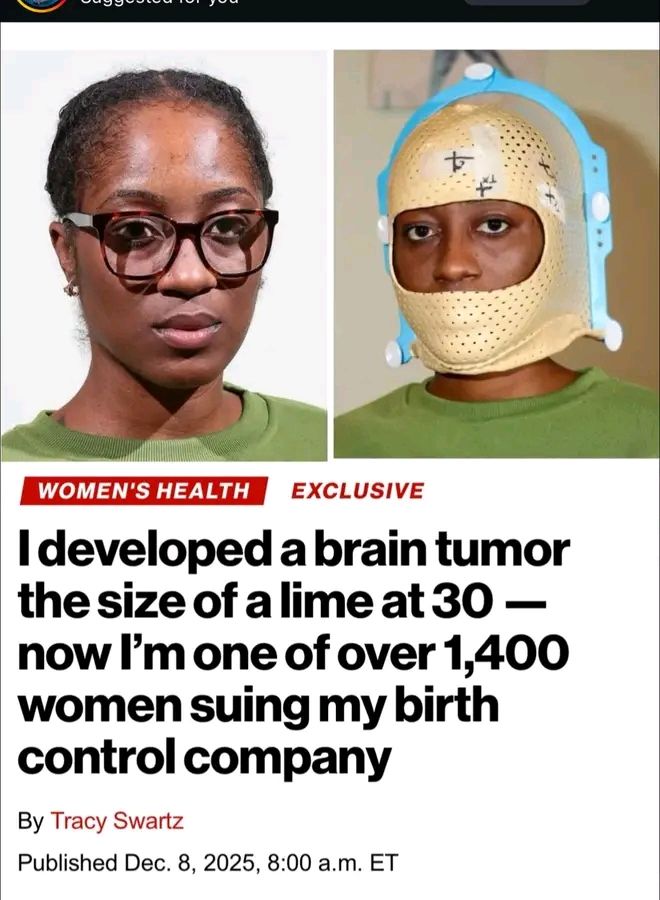Tap the tortoiseshell glasses in left photo
660x900 pixels.
(171, 241)
